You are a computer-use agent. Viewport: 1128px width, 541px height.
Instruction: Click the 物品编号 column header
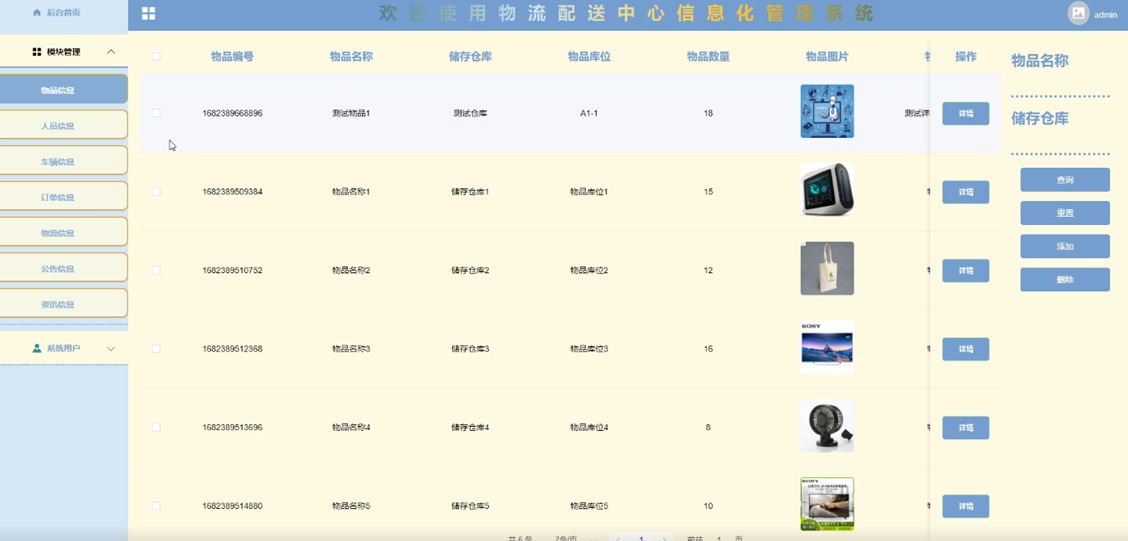[232, 57]
